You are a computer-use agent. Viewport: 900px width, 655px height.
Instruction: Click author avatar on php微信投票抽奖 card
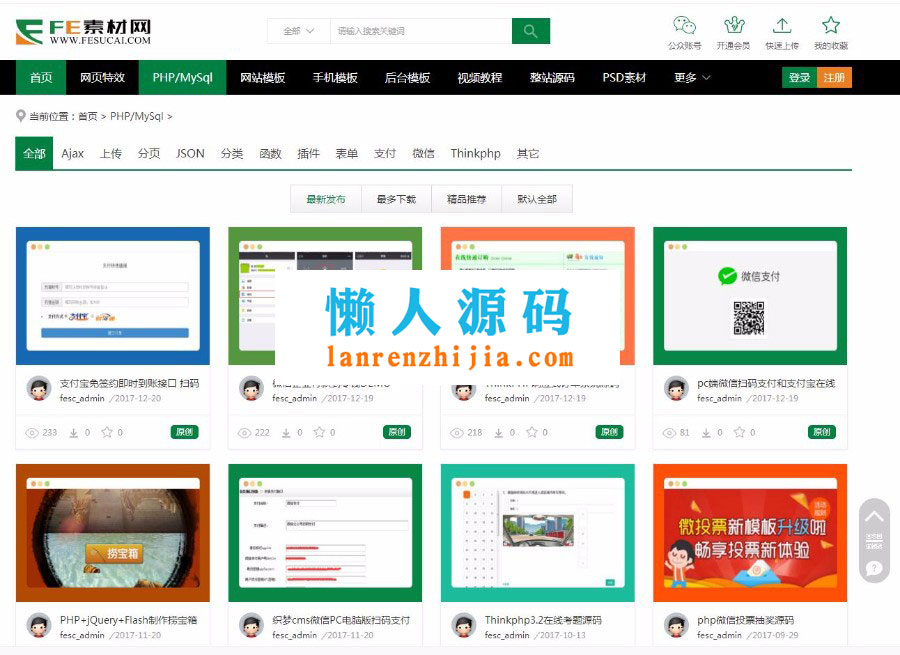click(676, 626)
